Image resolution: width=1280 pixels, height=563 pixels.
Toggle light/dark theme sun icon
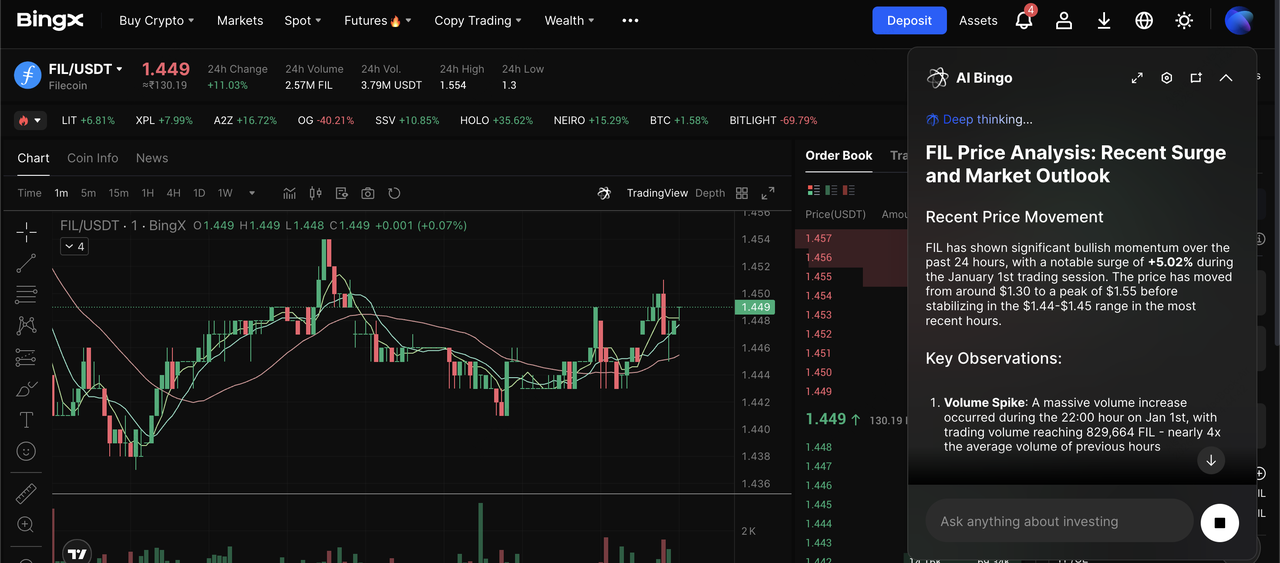(x=1184, y=21)
